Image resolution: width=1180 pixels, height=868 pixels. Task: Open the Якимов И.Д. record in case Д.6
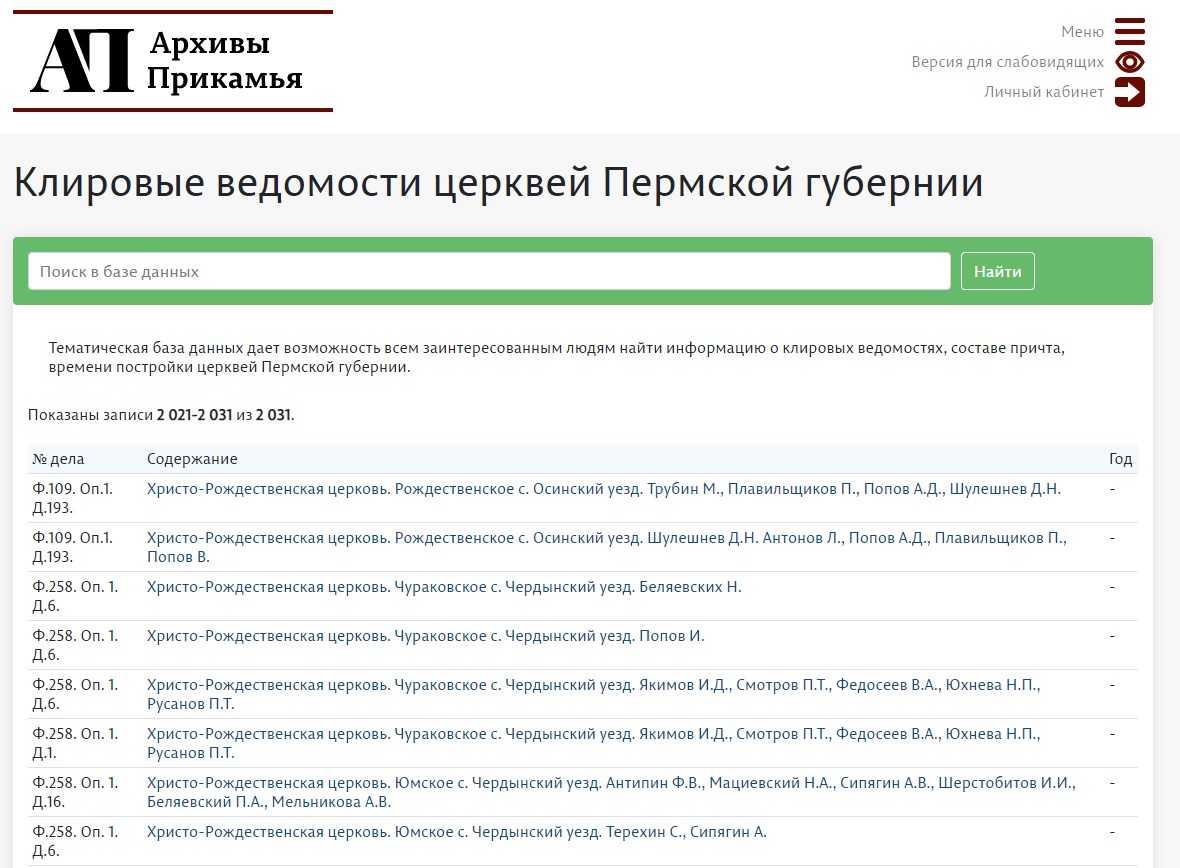click(593, 685)
